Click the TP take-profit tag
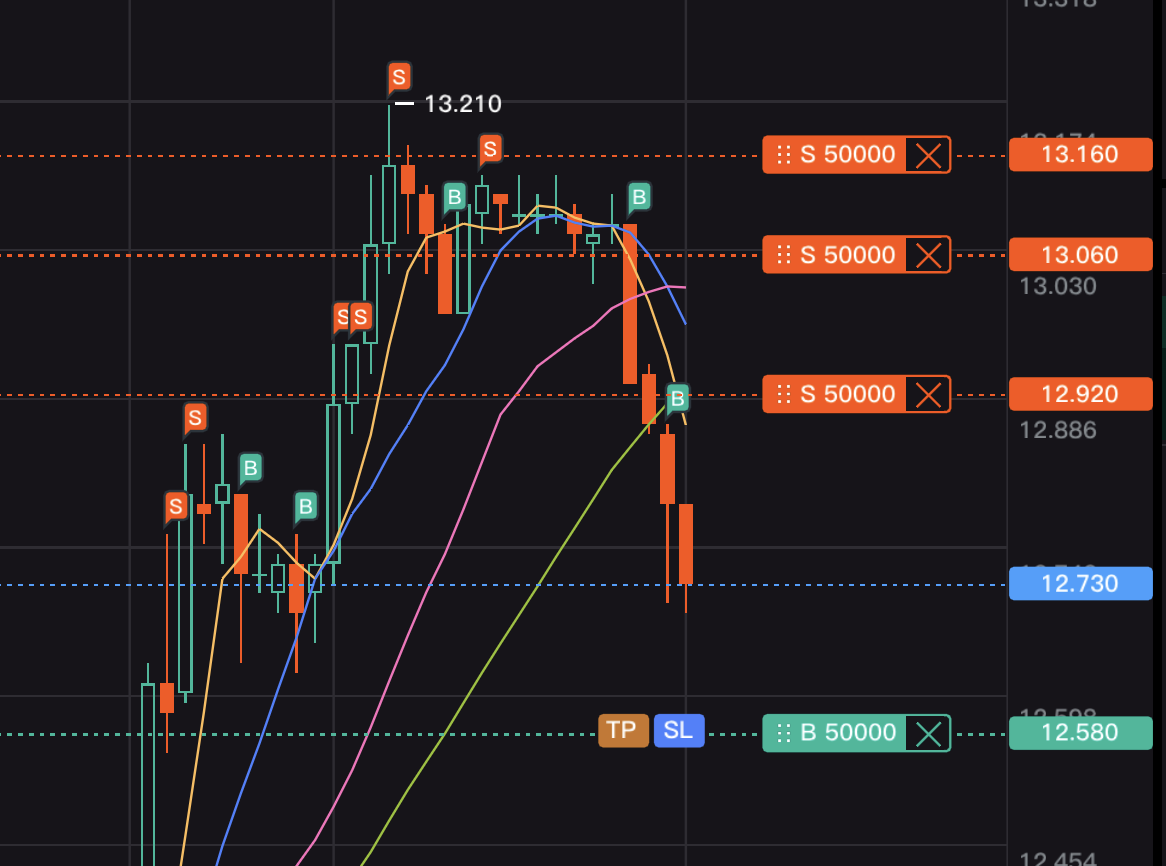 tap(623, 730)
